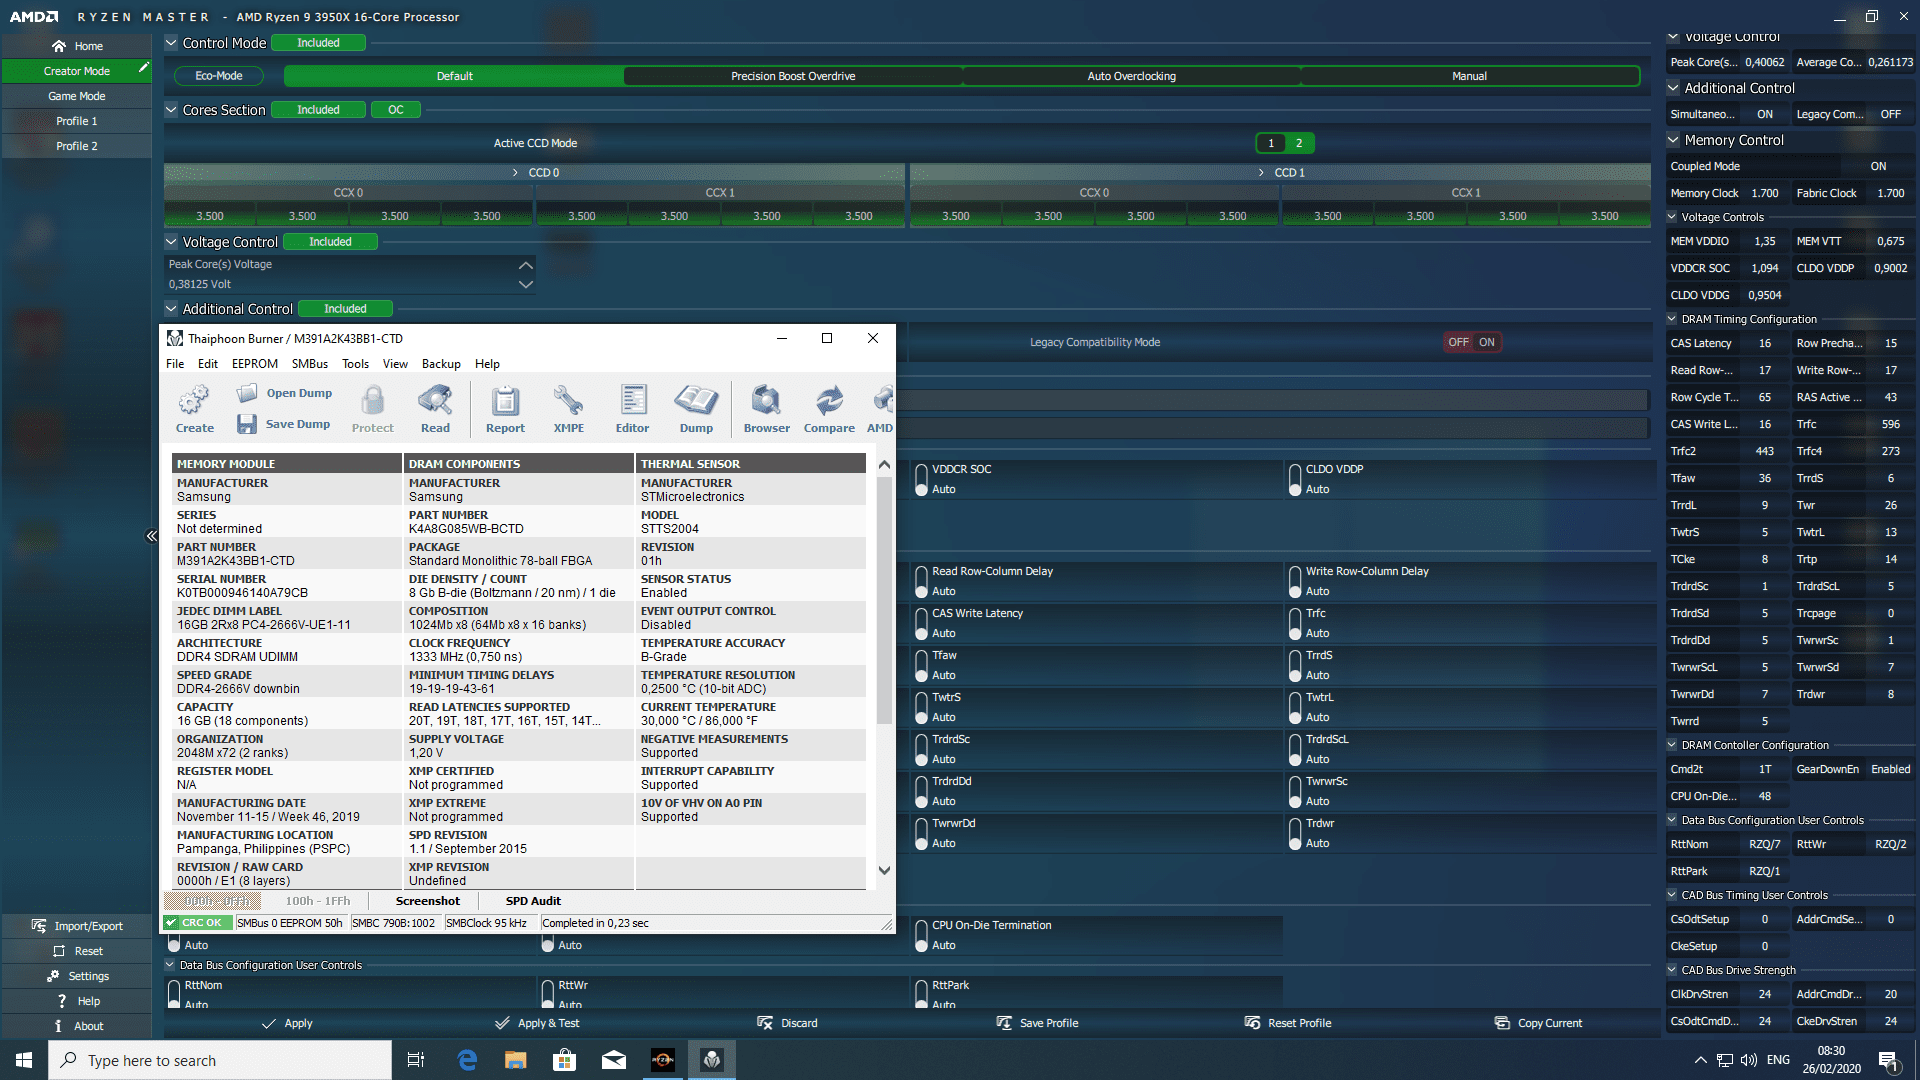Click Save Profile in the bottom bar
The width and height of the screenshot is (1920, 1080).
pyautogui.click(x=1037, y=1023)
